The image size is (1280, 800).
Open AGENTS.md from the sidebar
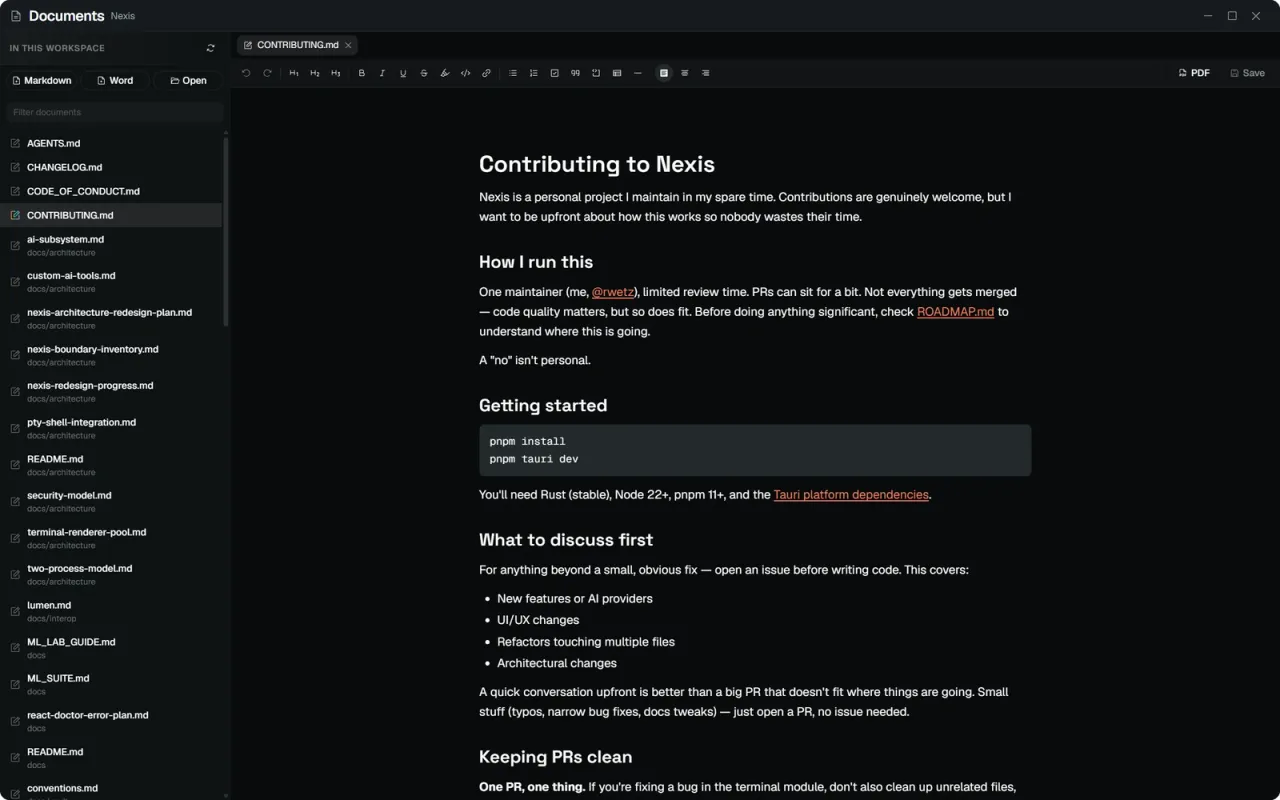(111, 143)
